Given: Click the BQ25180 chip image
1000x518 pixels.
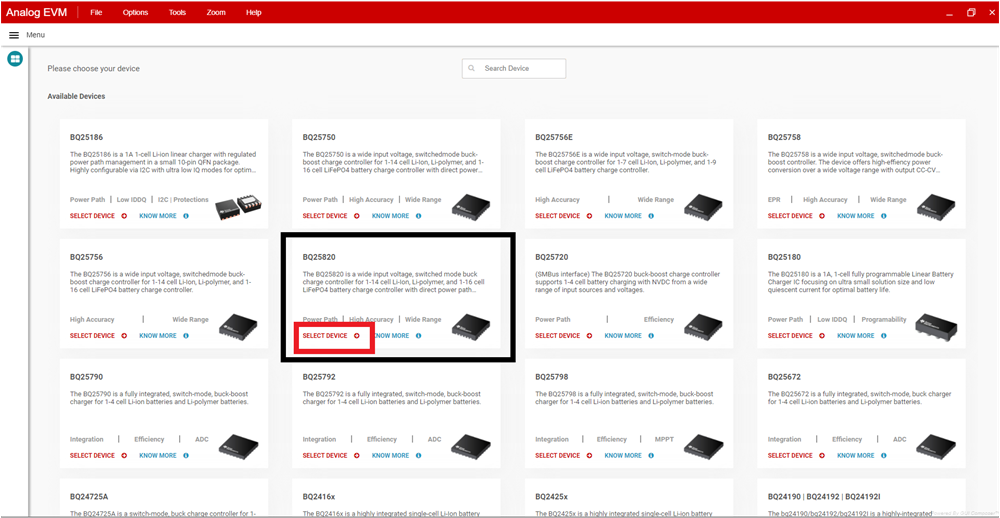Looking at the screenshot, I should tap(935, 325).
